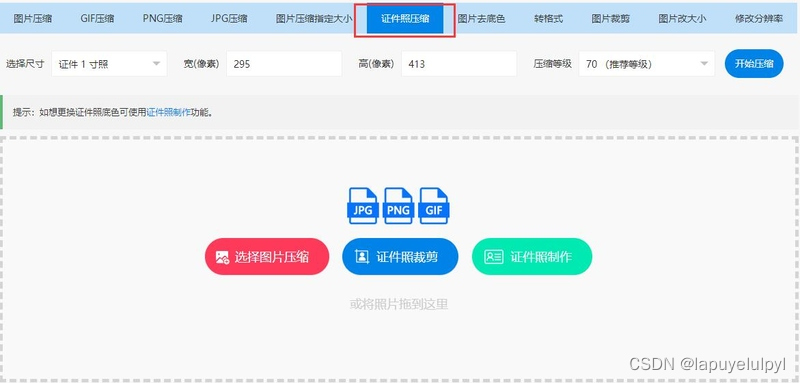Click the blue 证件照裁剪 button
This screenshot has height=383, width=800.
click(400, 257)
